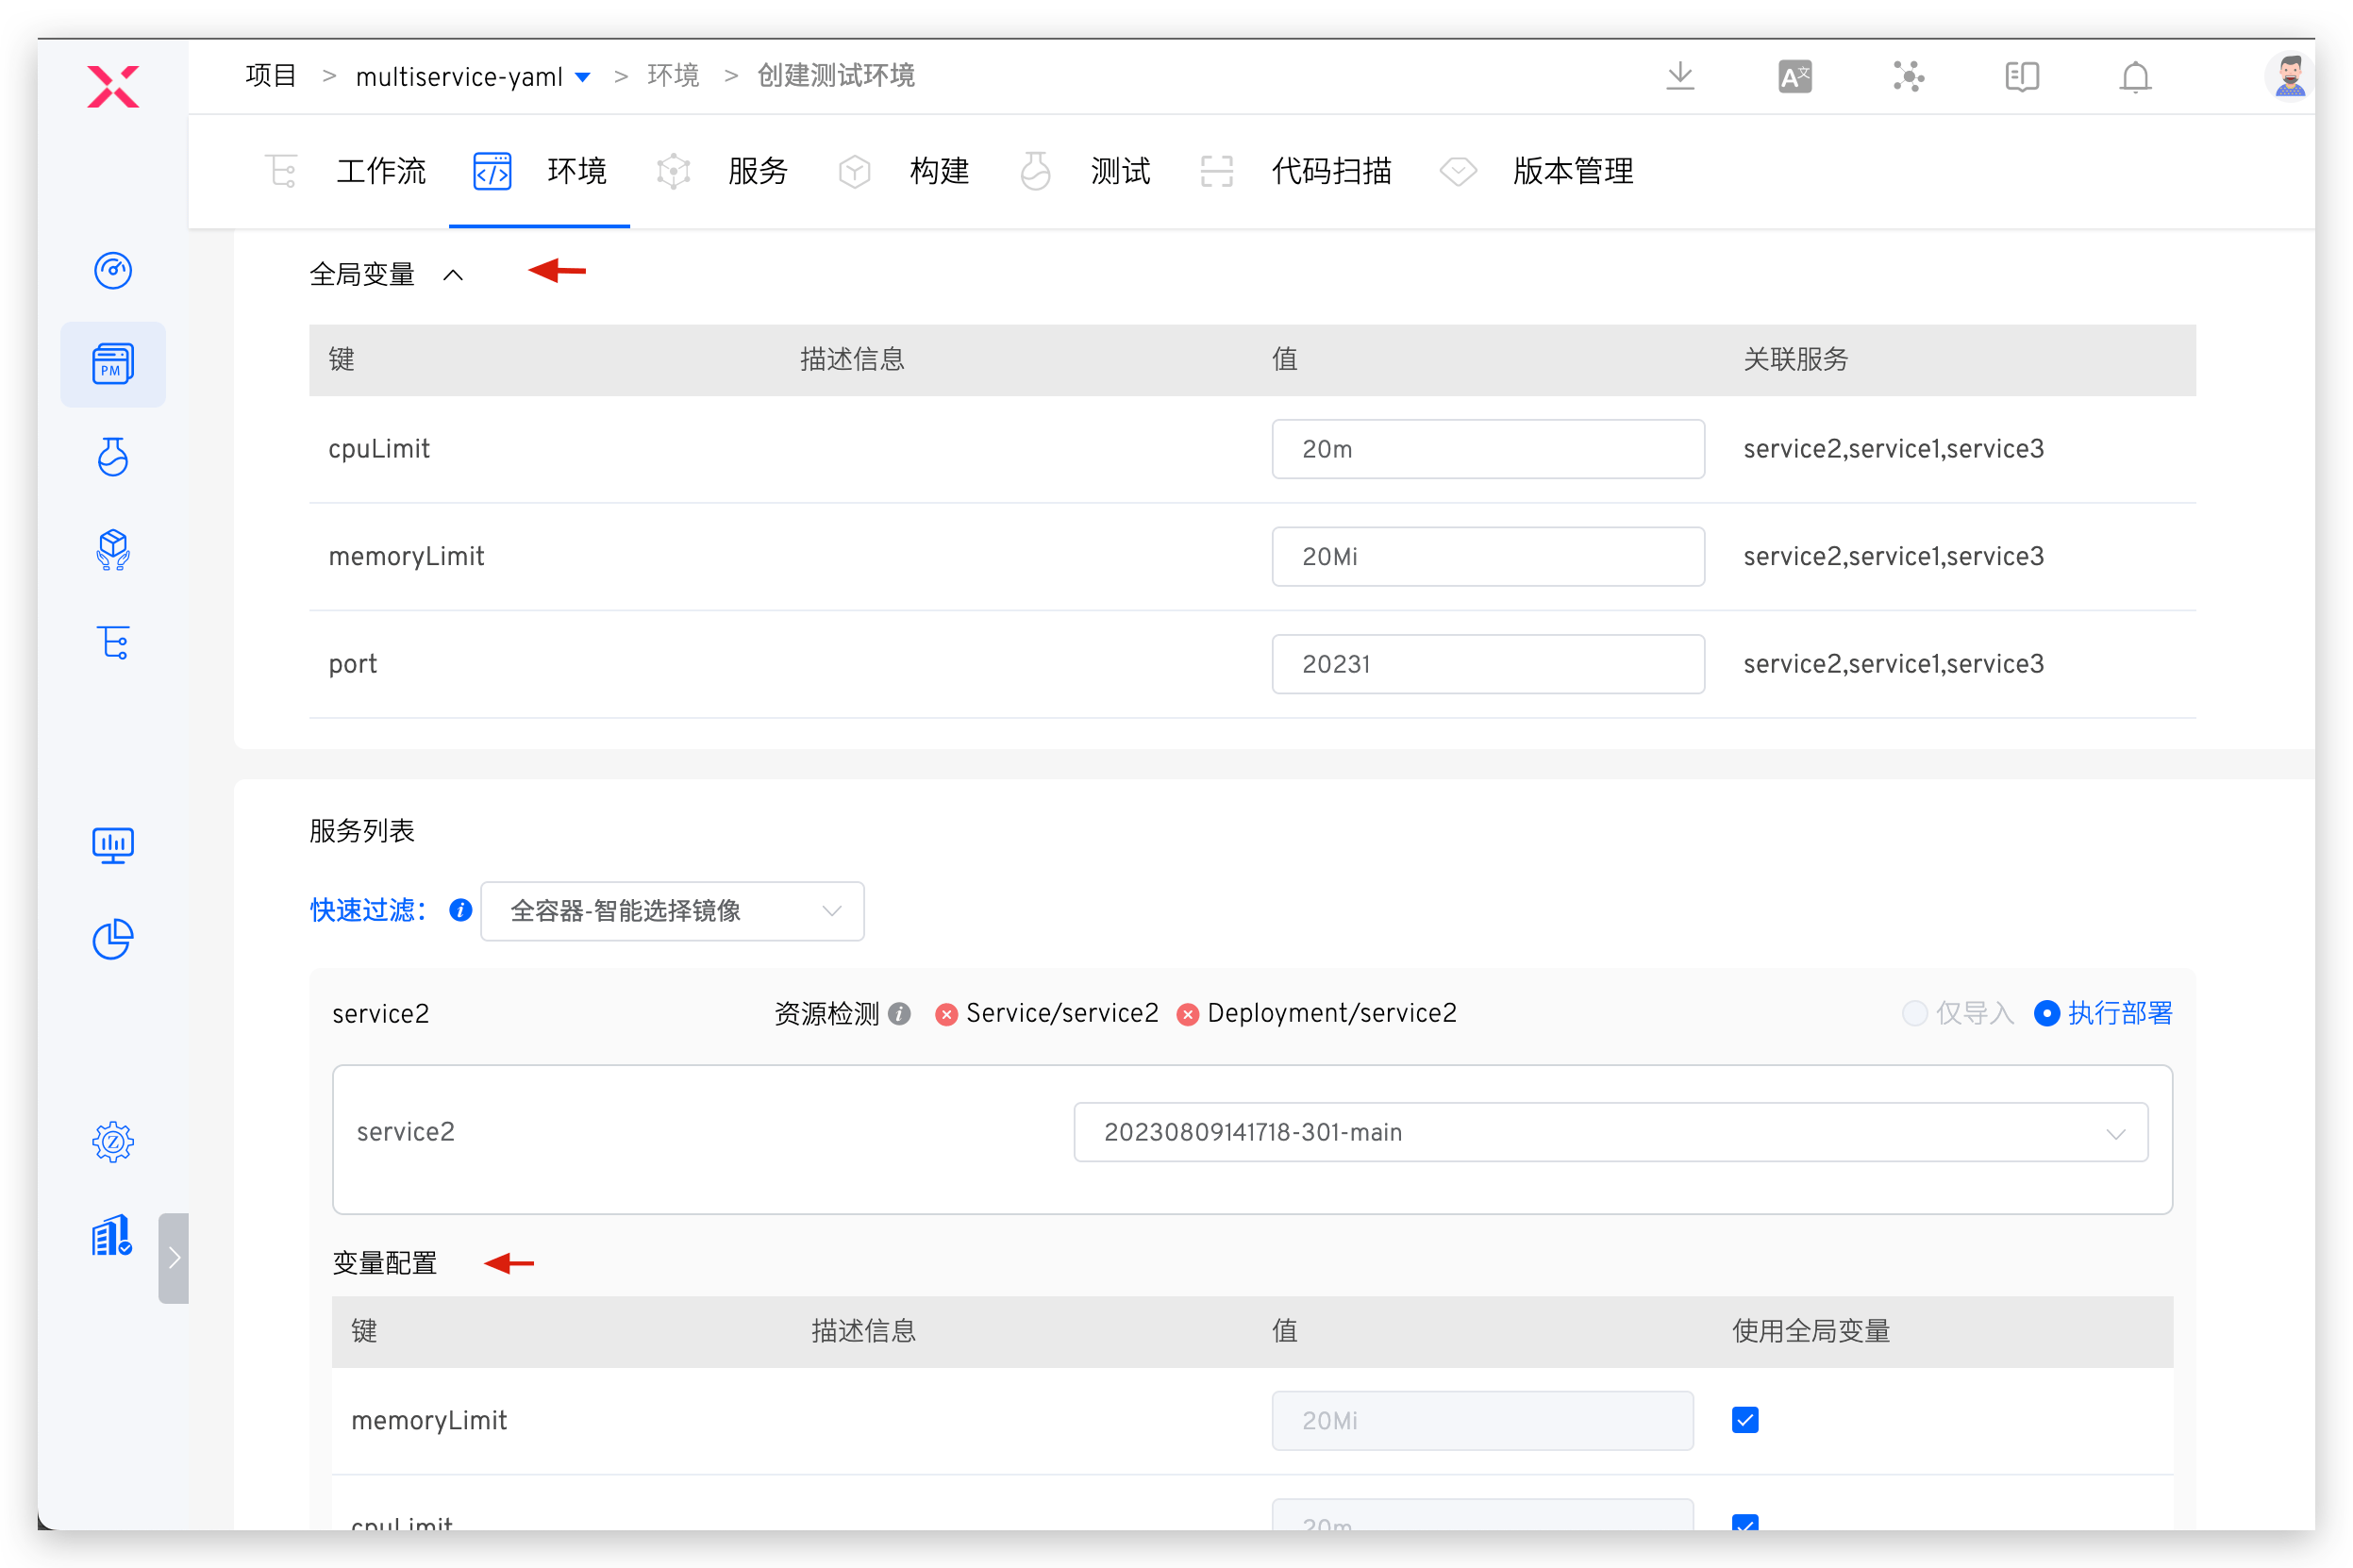Open the documentation book icon
The width and height of the screenshot is (2353, 1568).
2021,76
